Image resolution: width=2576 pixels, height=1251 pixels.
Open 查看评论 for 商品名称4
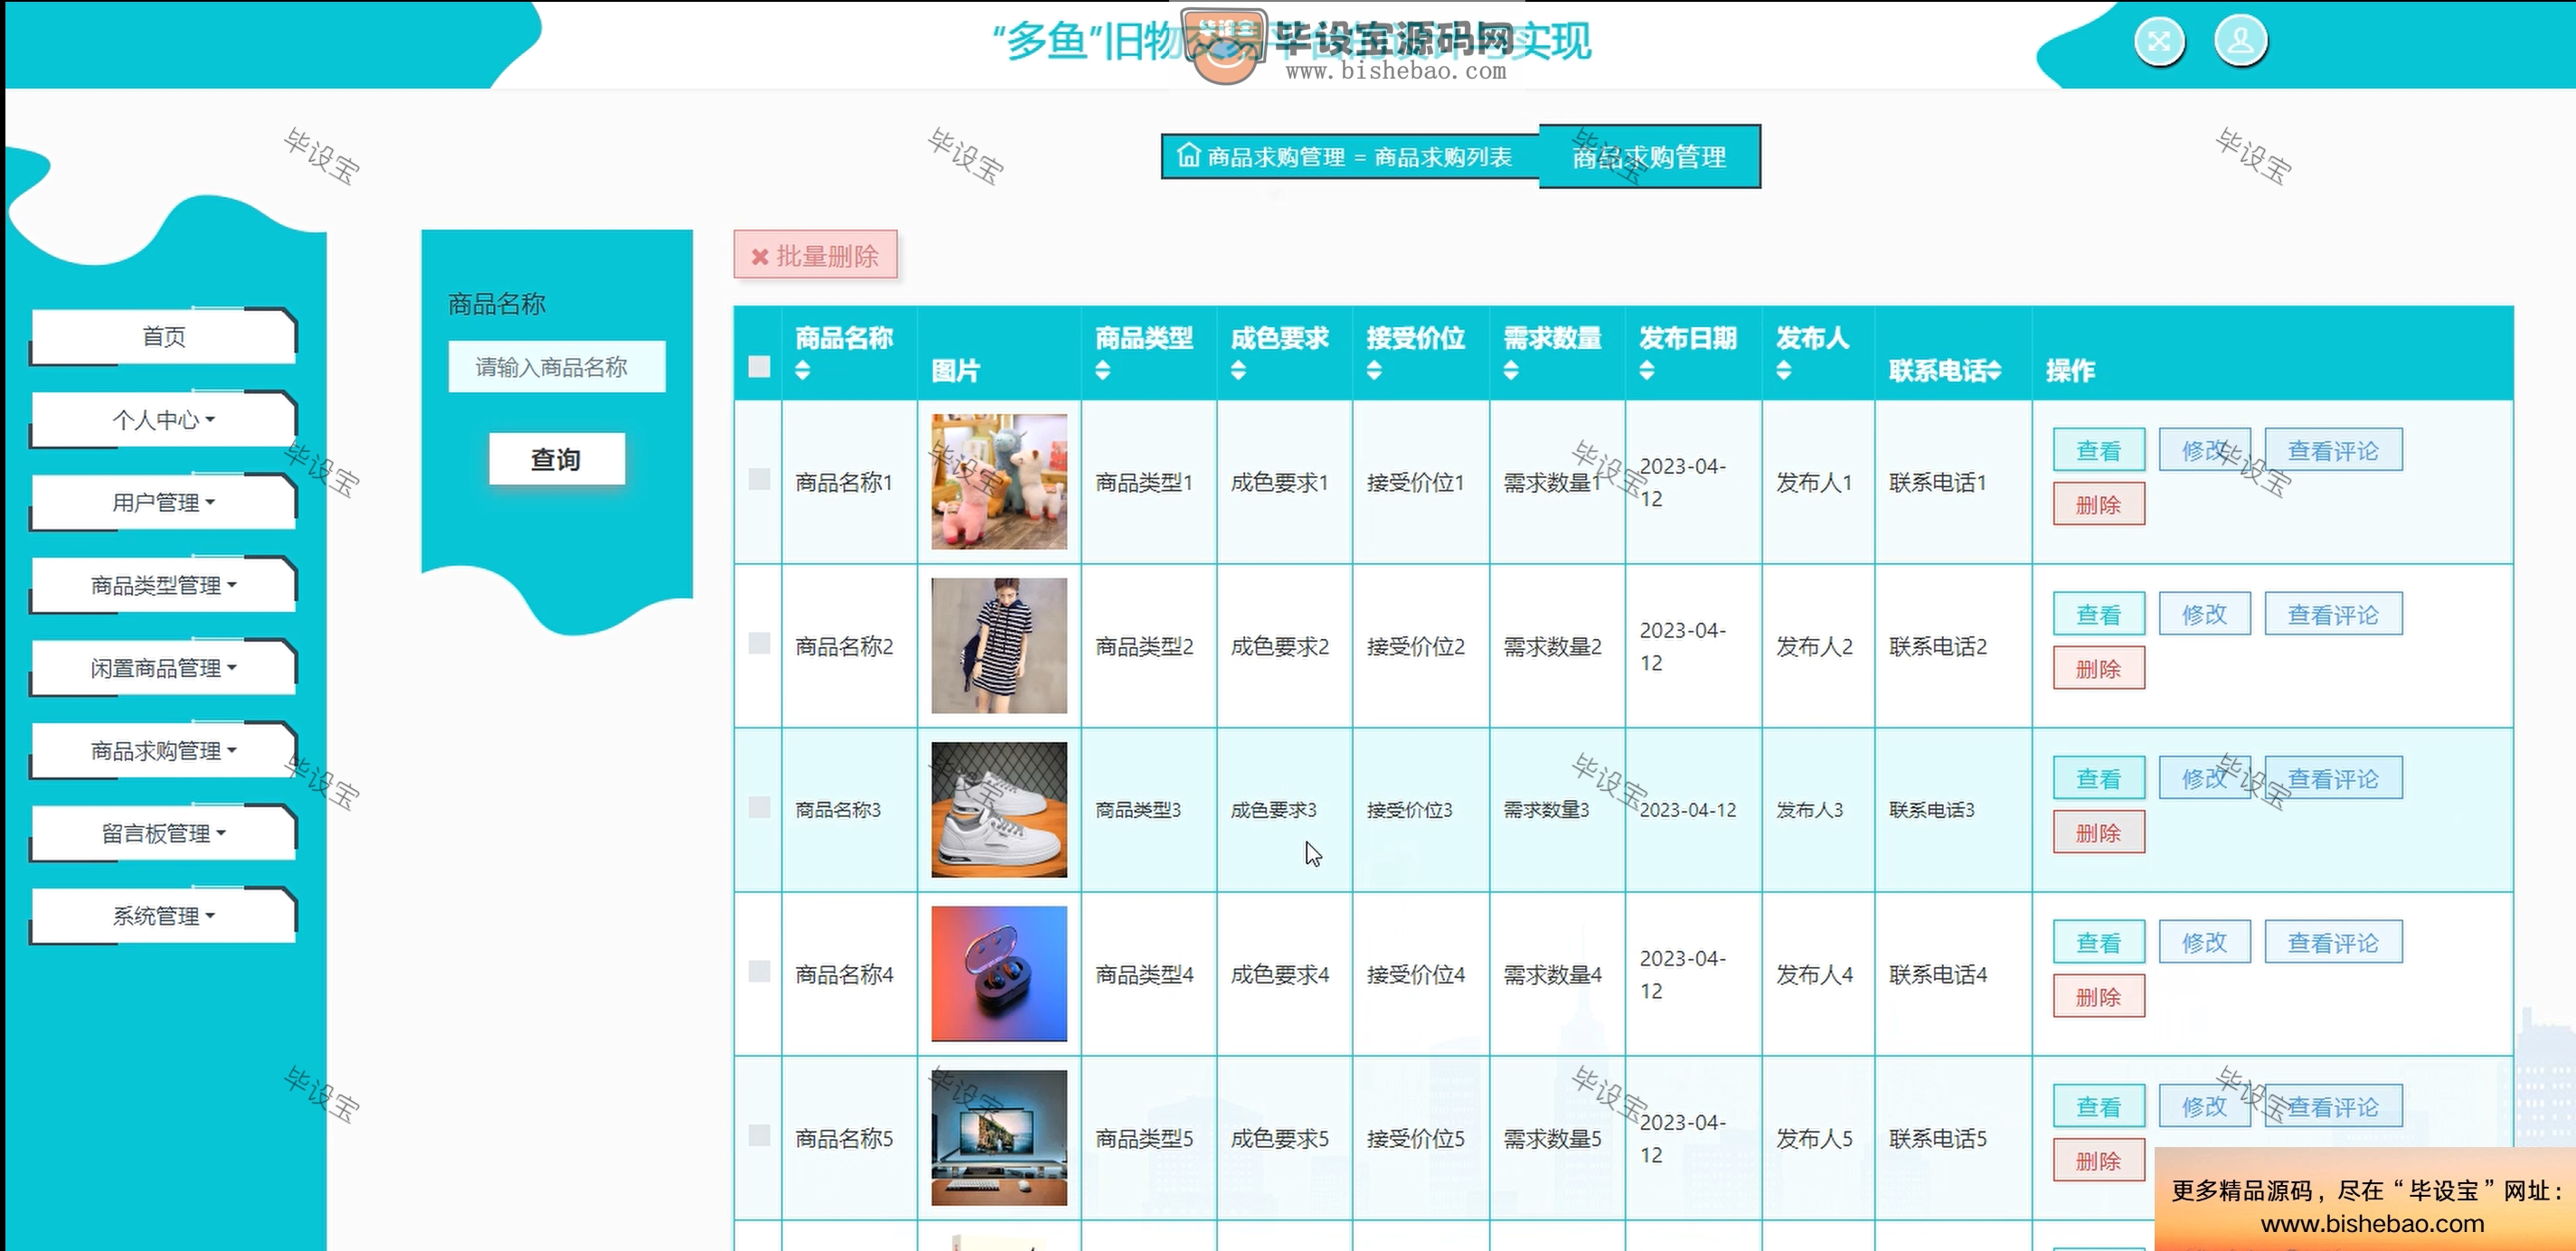click(2333, 943)
